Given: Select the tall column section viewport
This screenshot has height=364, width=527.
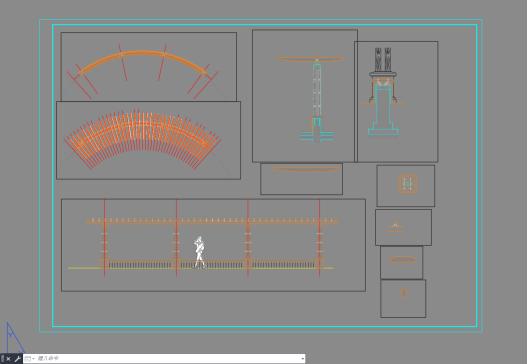Looking at the screenshot, I should [305, 96].
